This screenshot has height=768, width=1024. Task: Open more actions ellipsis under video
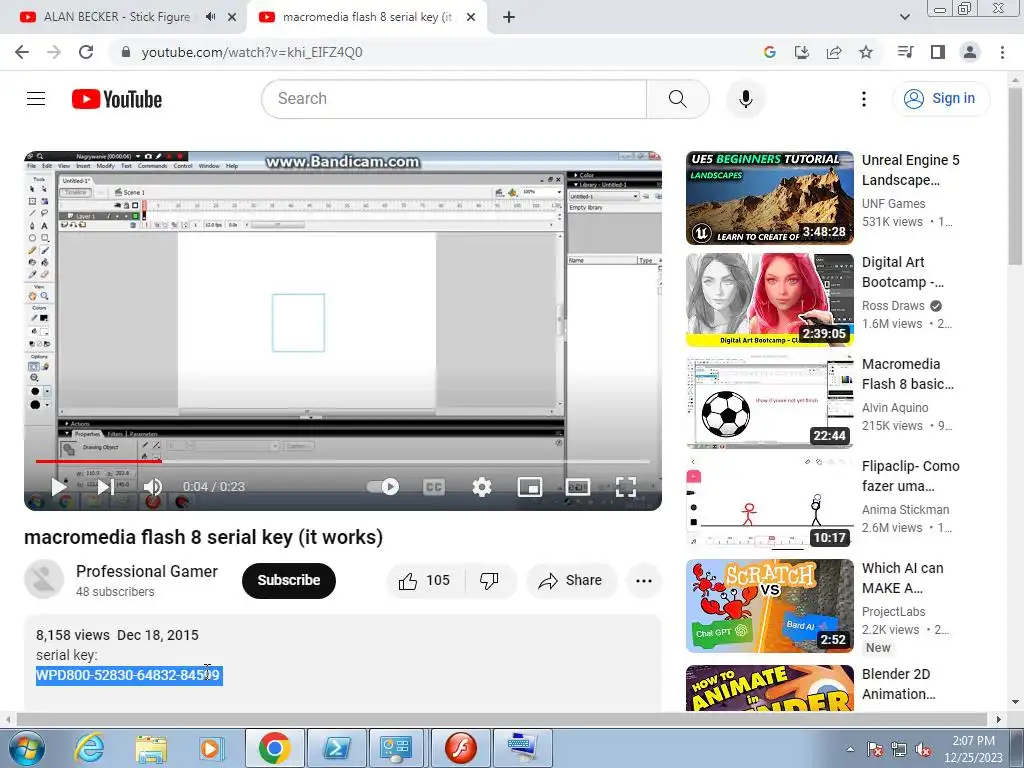(644, 581)
